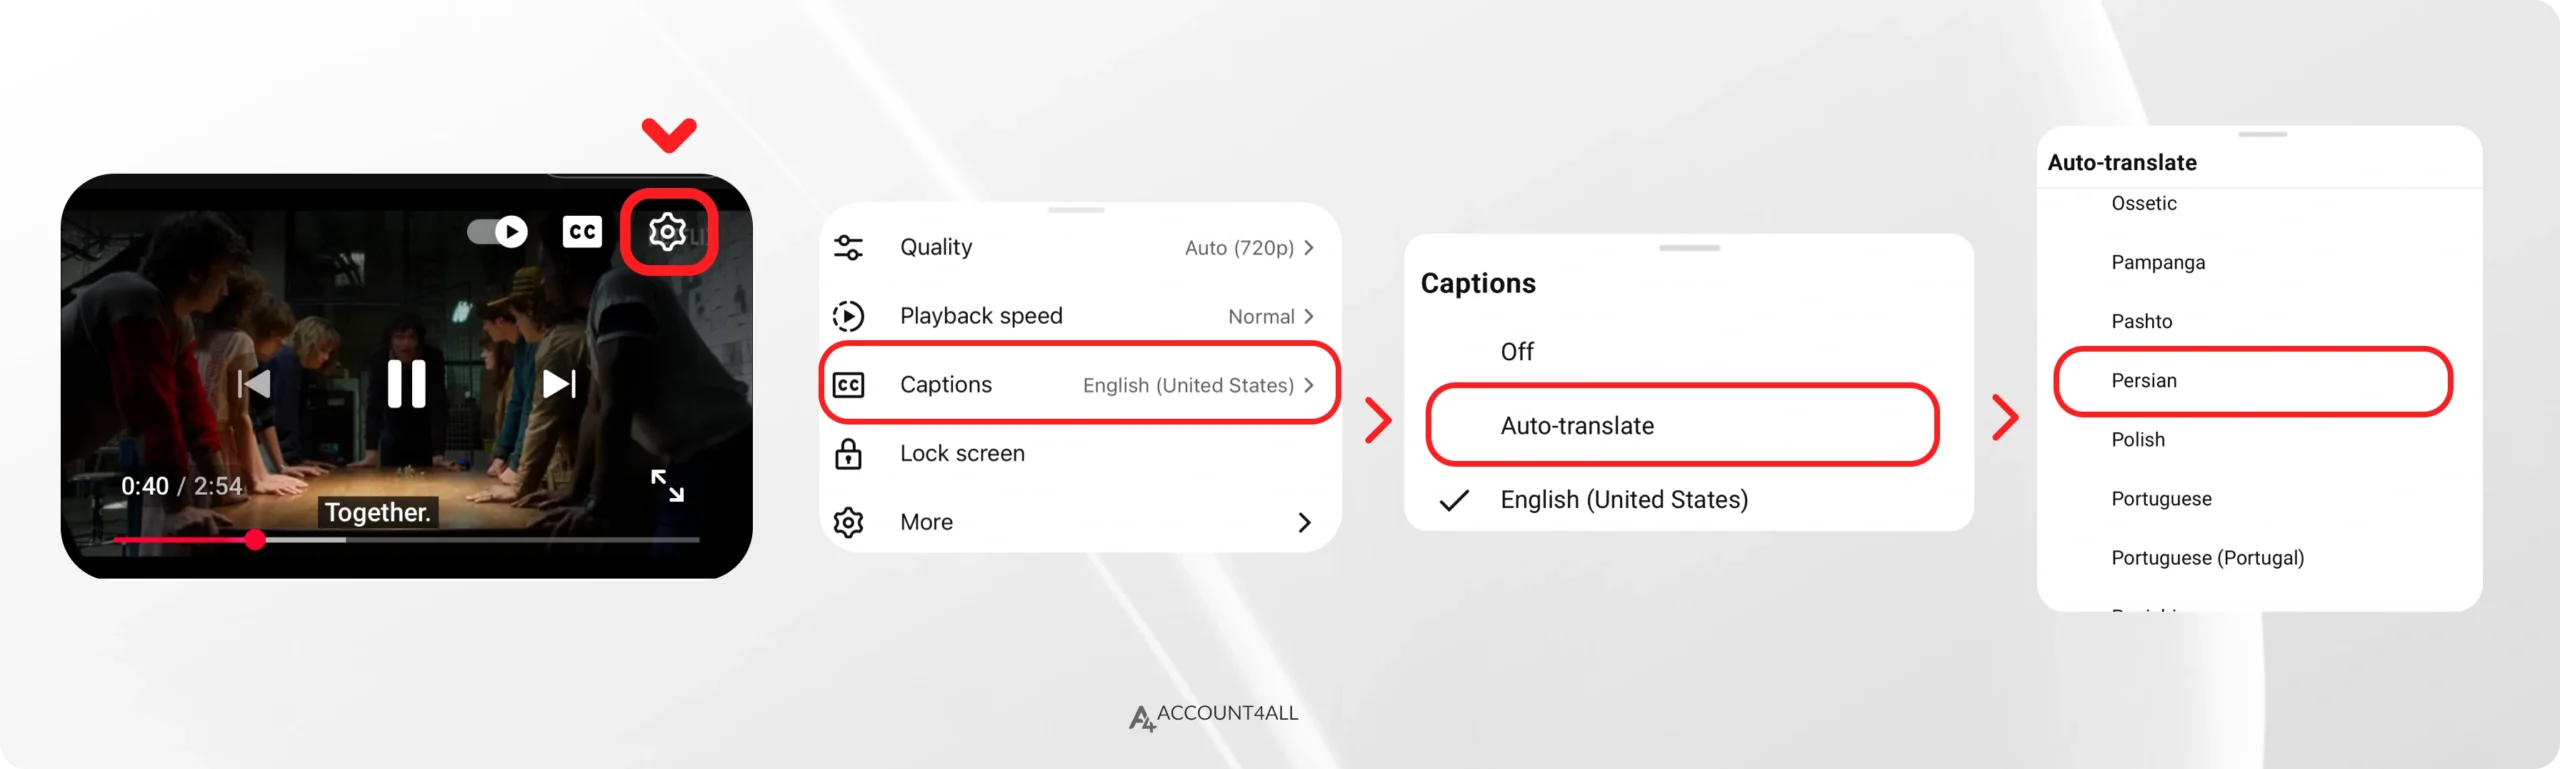Viewport: 2560px width, 769px height.
Task: Open the Captions menu row
Action: point(1078,385)
